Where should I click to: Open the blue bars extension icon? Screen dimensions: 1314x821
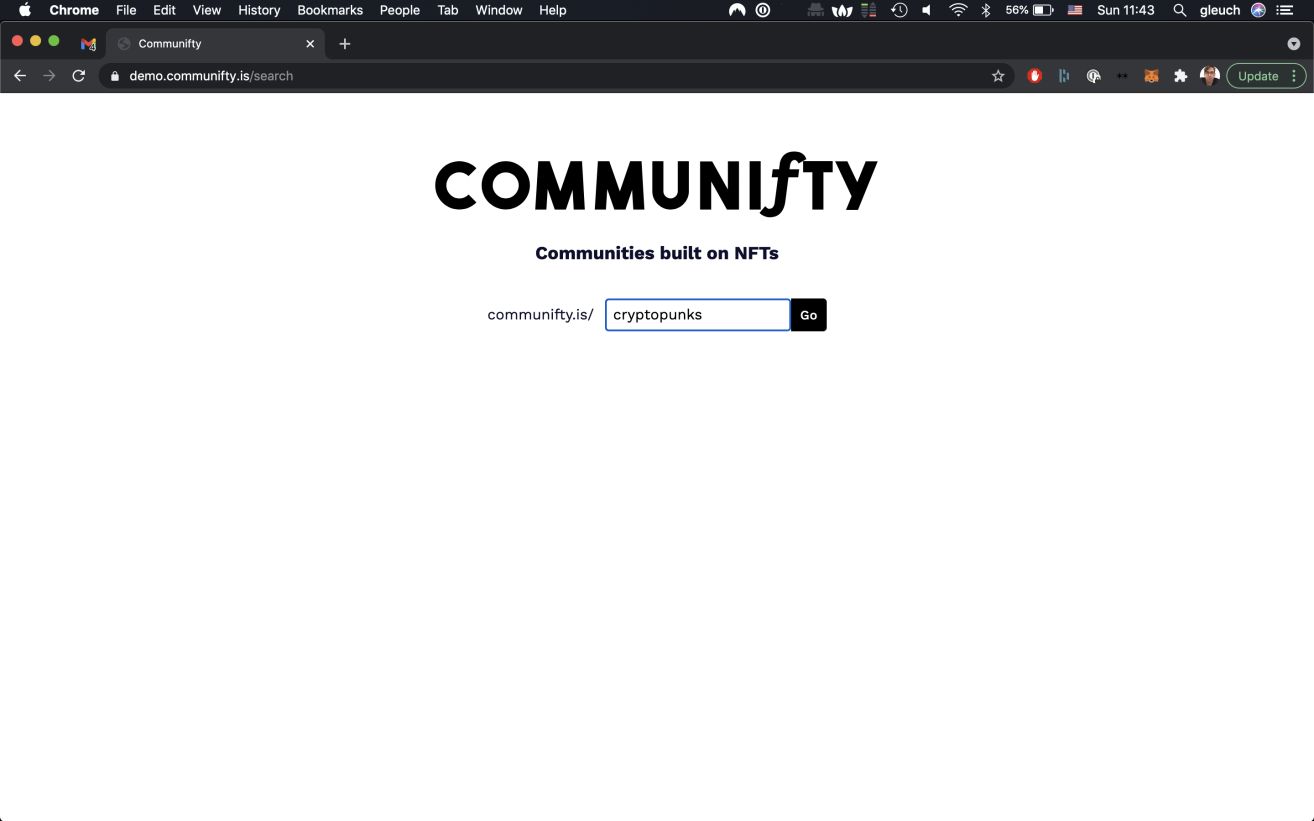click(1064, 76)
